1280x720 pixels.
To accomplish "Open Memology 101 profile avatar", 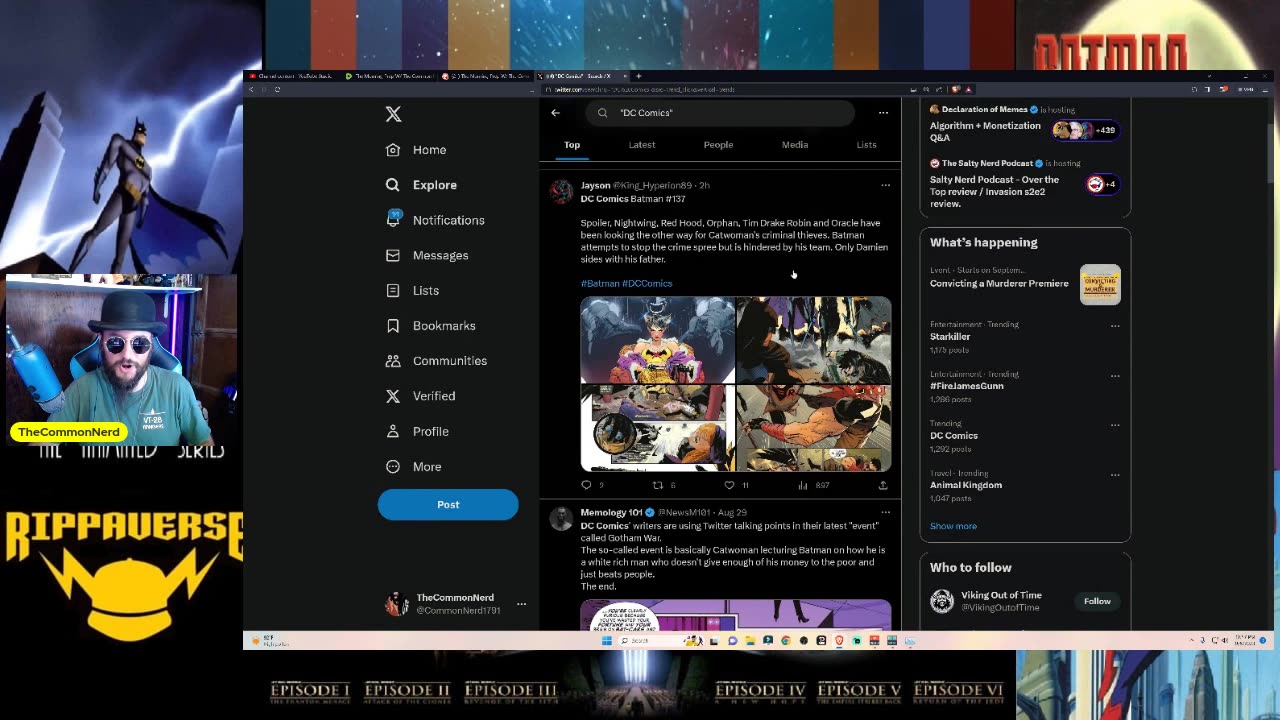I will click(562, 518).
